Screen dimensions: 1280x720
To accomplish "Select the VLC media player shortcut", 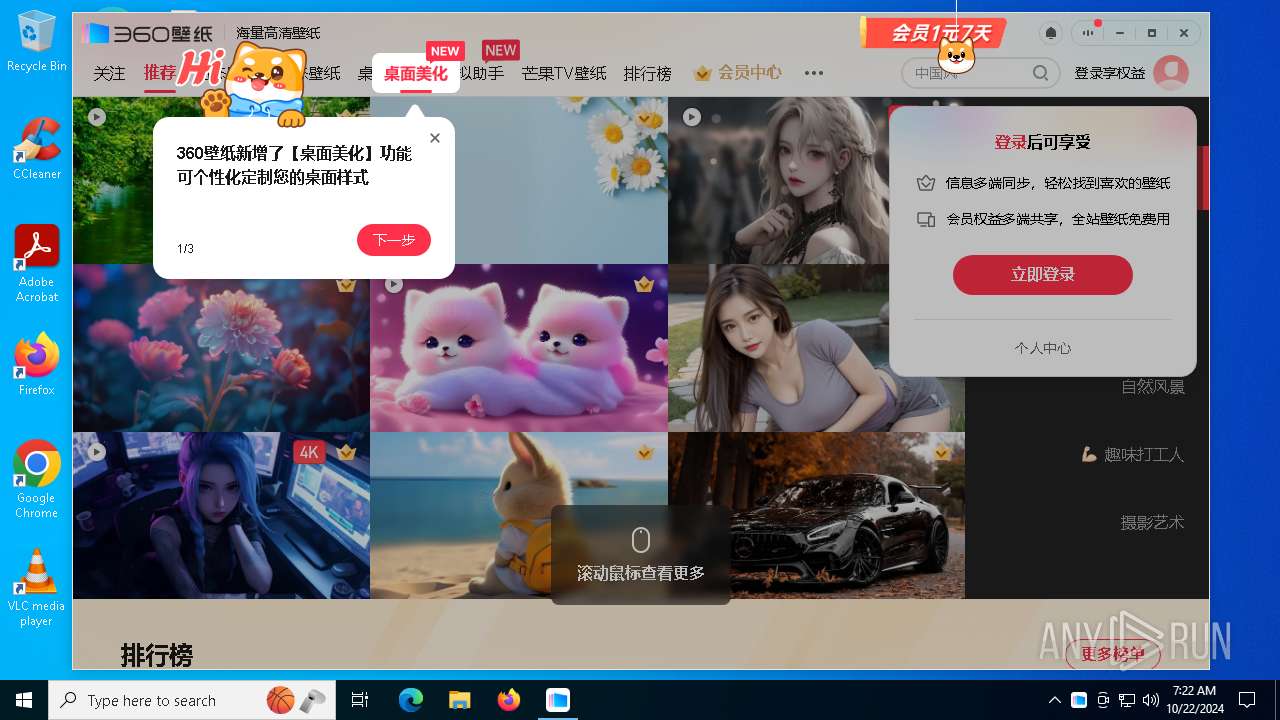I will tap(36, 588).
